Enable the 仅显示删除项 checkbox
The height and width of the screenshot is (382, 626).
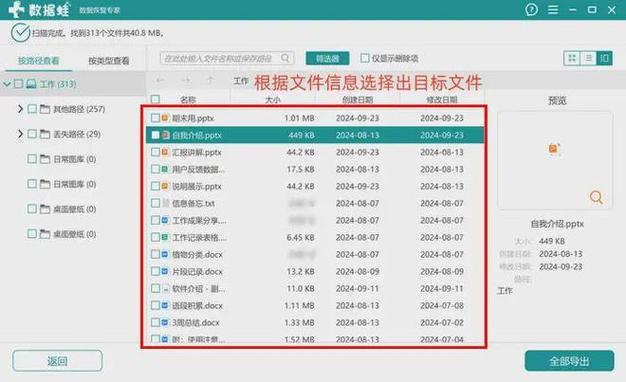pos(365,58)
